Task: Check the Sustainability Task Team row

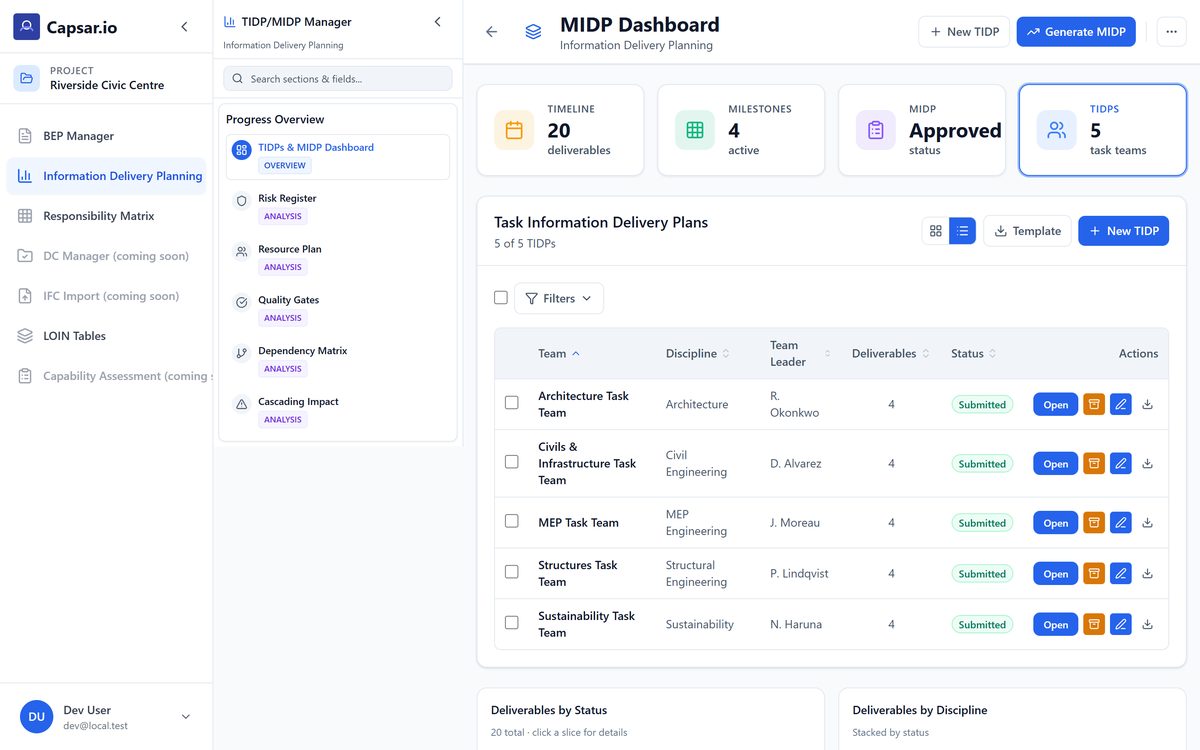Action: point(512,622)
